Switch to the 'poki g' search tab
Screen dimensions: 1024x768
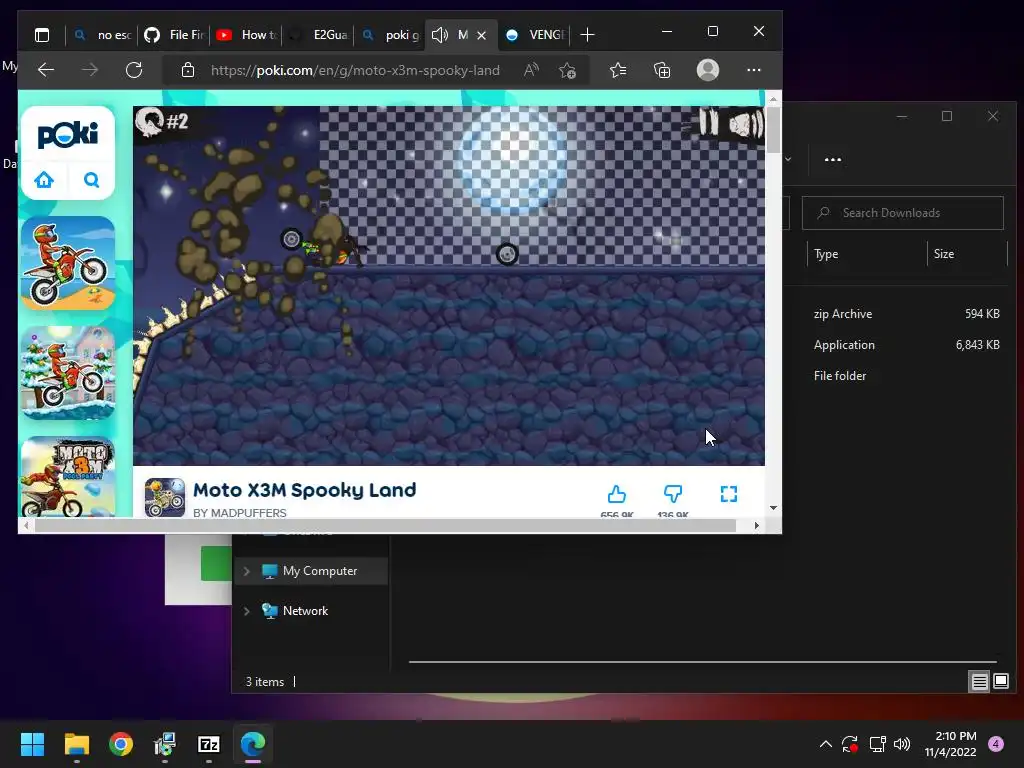[x=389, y=35]
